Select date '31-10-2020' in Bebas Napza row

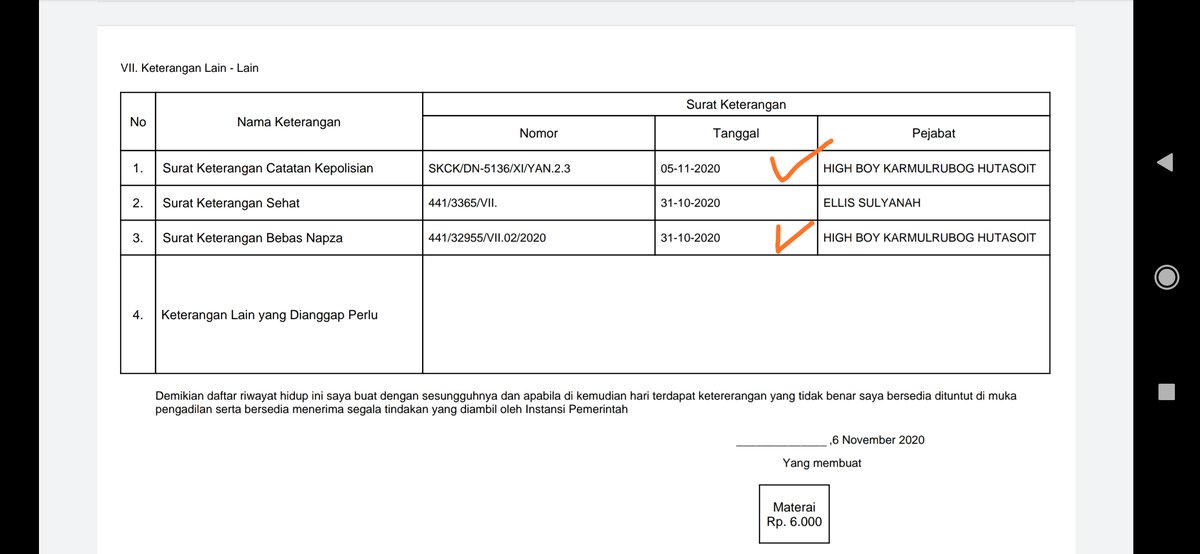(690, 238)
